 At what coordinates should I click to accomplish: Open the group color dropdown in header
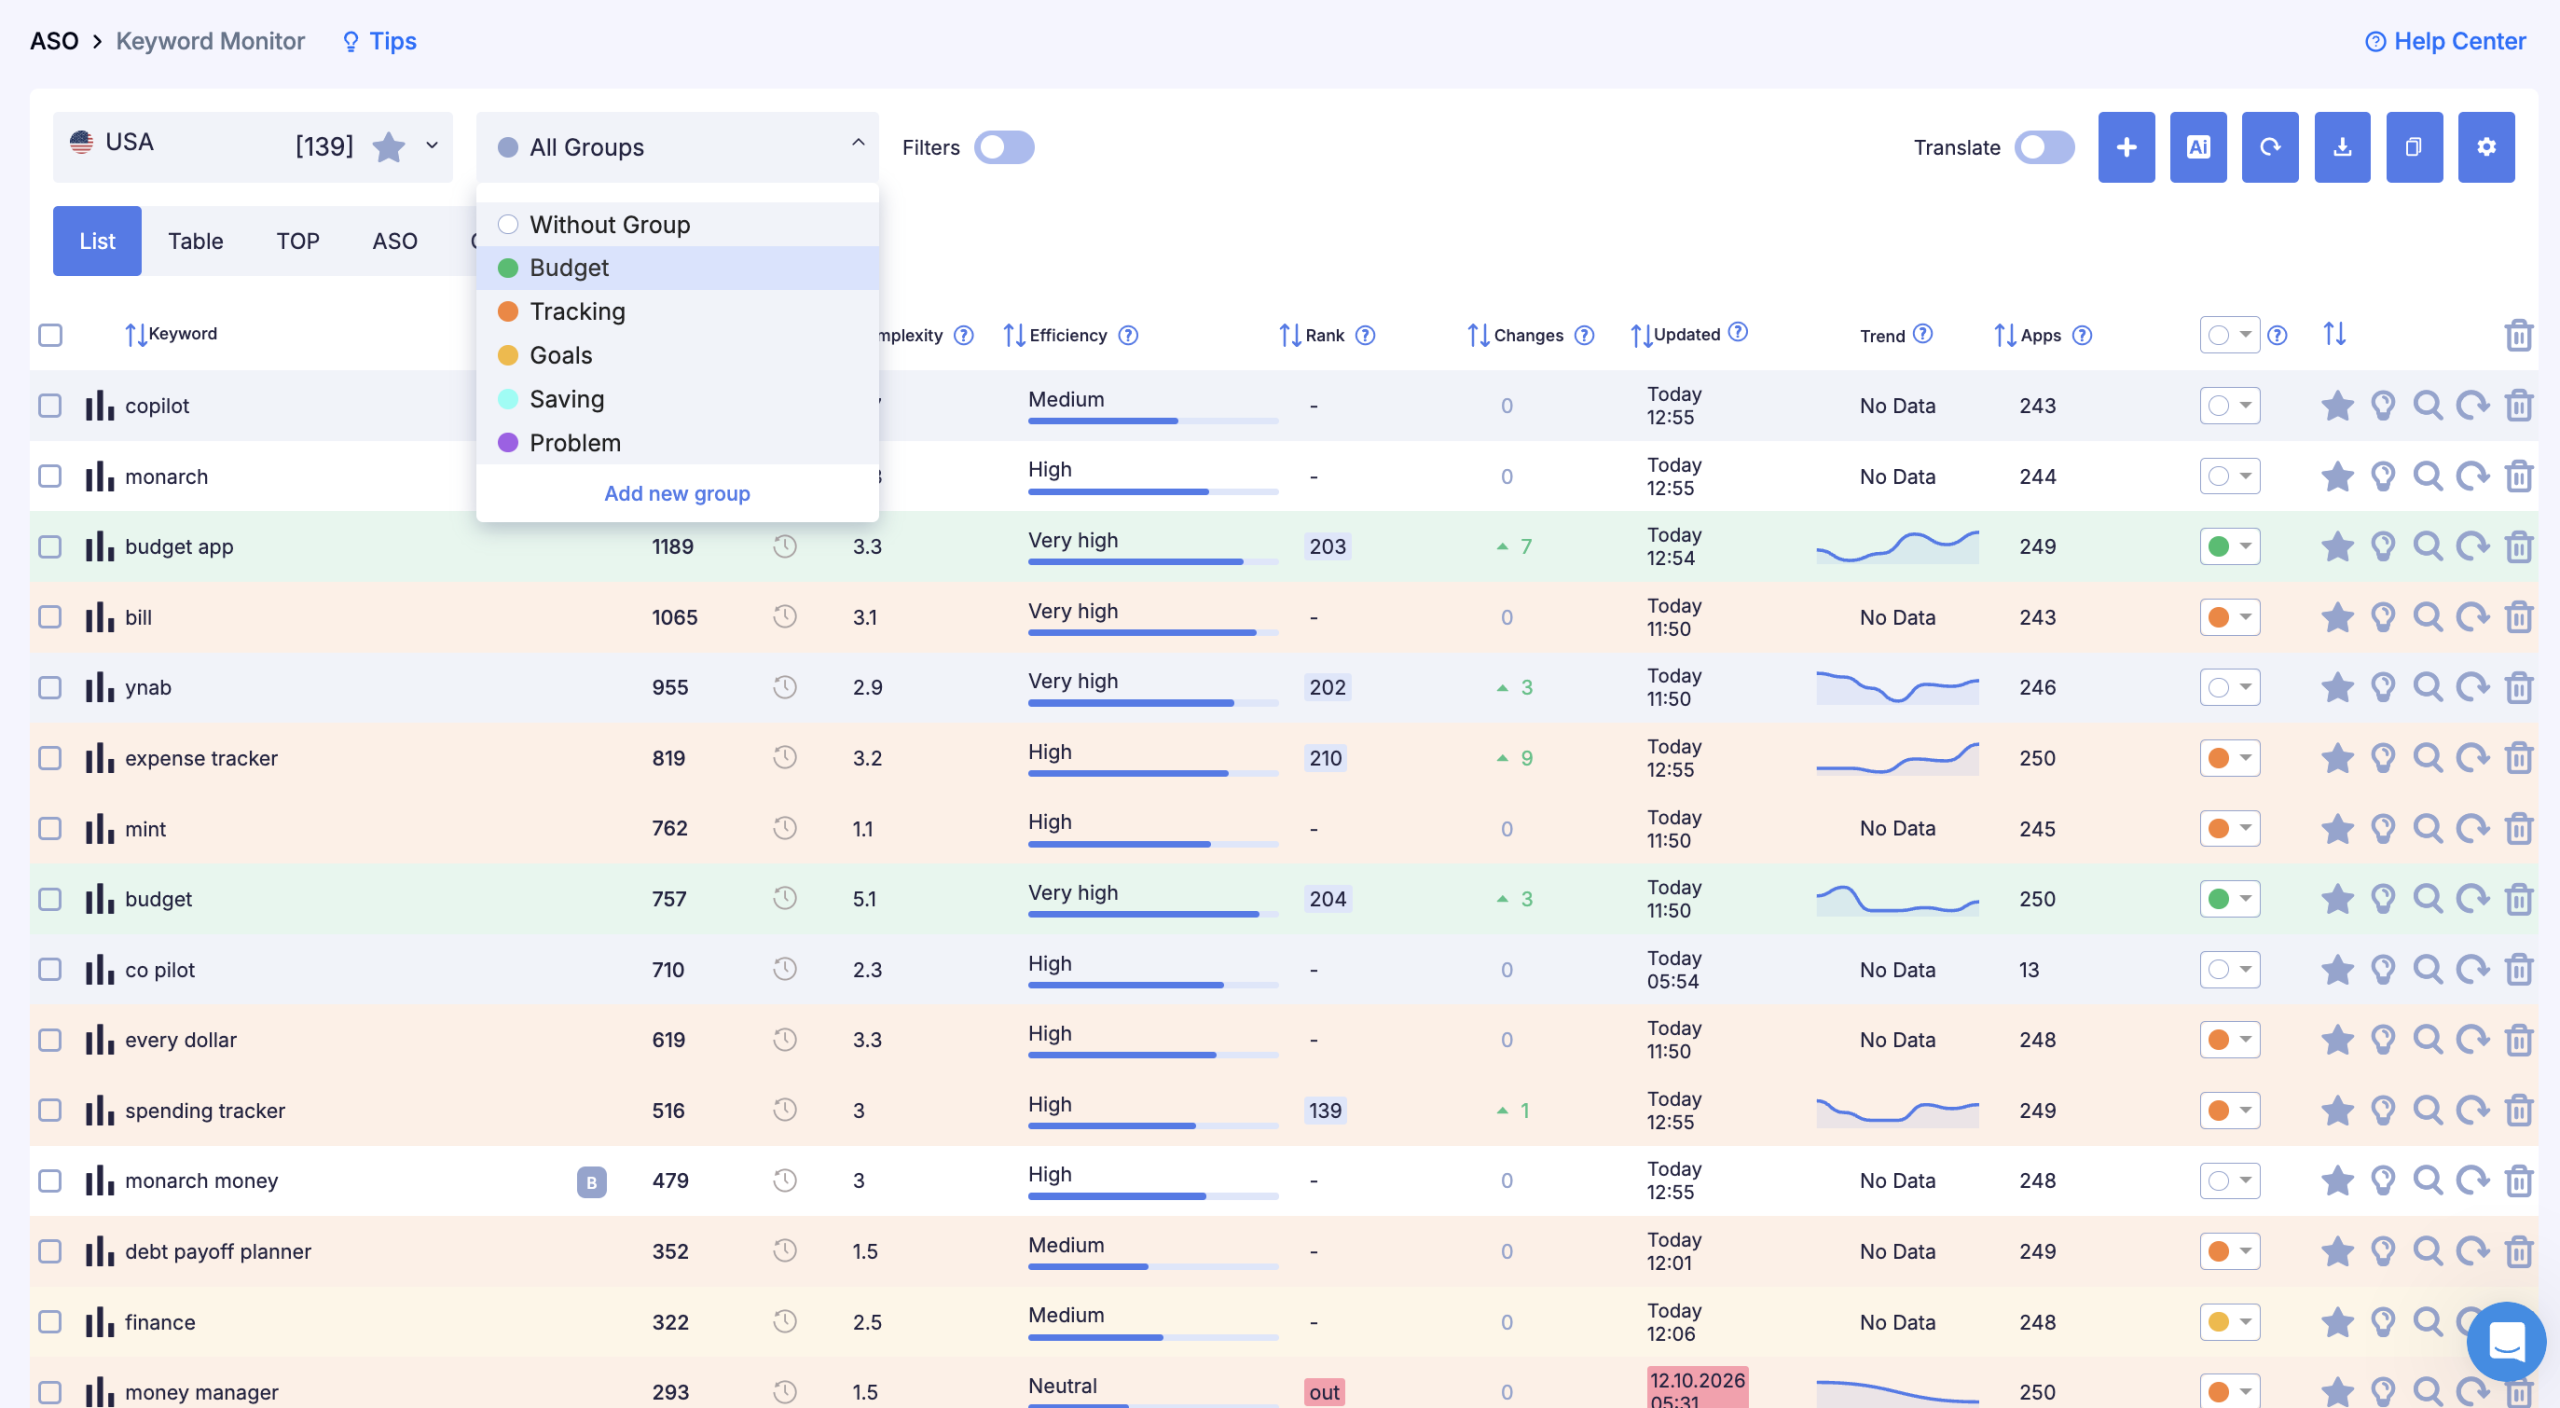pos(2229,335)
